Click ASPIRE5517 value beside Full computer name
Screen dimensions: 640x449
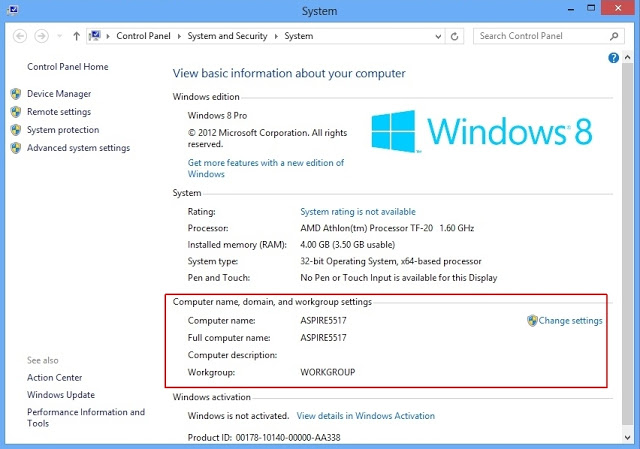[x=323, y=338]
